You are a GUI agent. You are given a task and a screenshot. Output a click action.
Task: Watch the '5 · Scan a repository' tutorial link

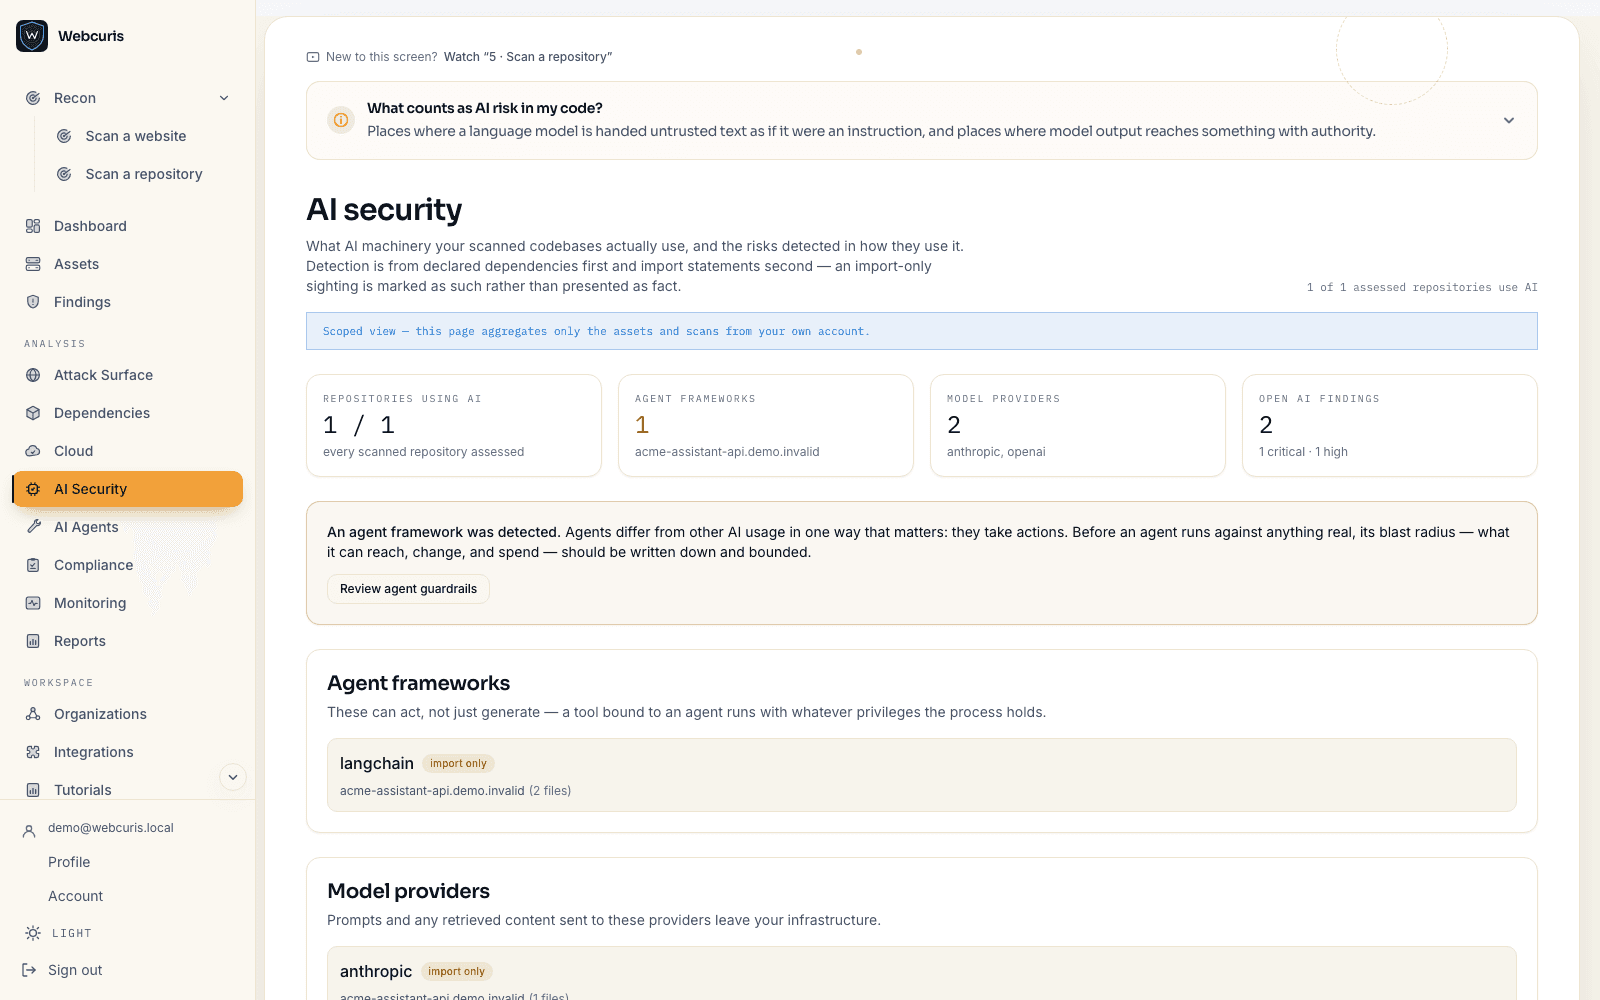pyautogui.click(x=528, y=57)
